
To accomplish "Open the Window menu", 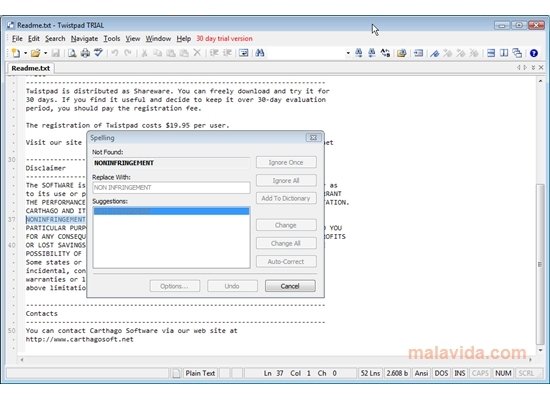I will tap(158, 39).
